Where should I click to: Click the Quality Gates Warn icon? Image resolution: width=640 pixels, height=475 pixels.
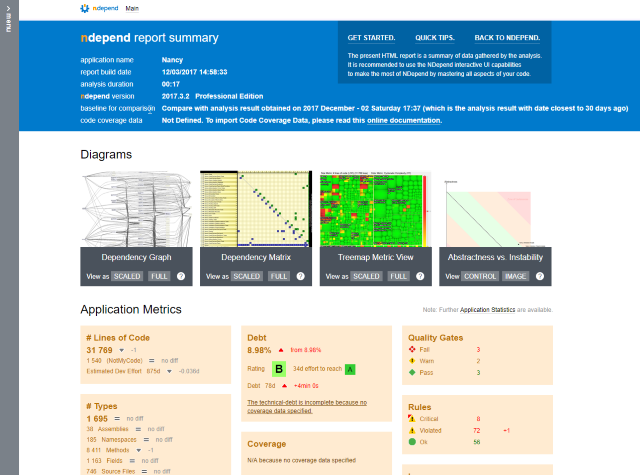coord(412,361)
